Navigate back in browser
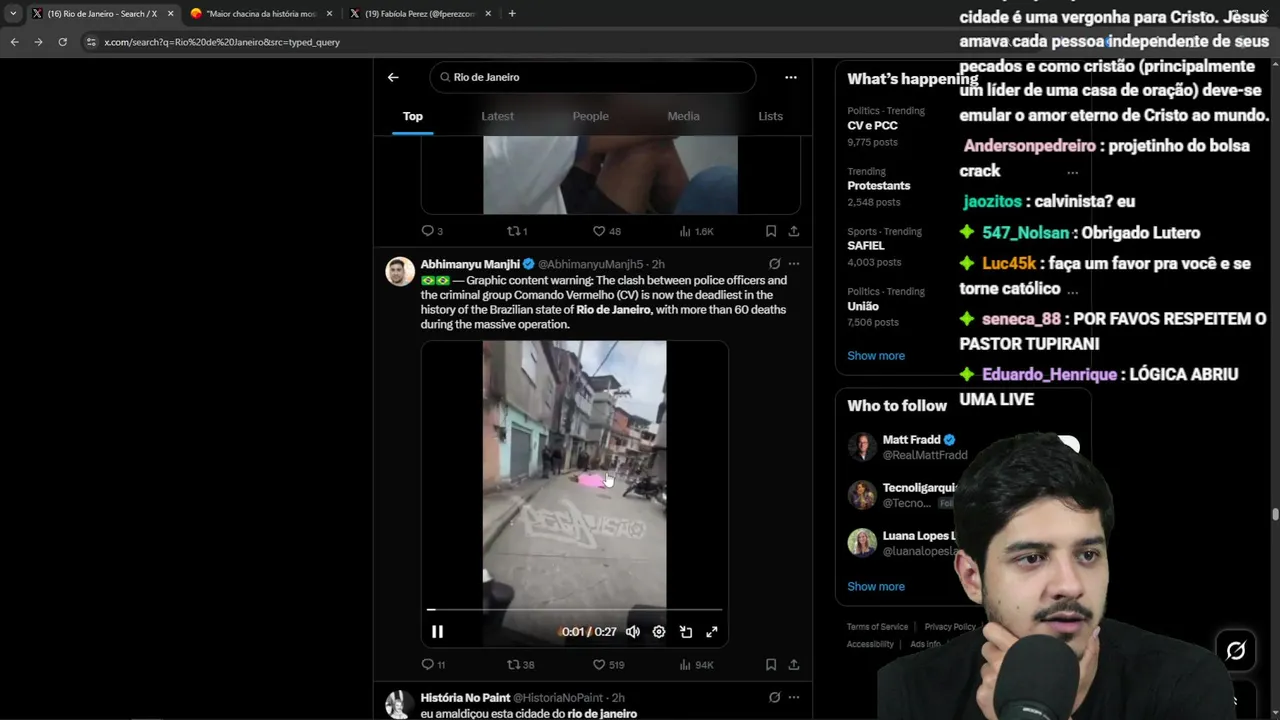 point(14,42)
